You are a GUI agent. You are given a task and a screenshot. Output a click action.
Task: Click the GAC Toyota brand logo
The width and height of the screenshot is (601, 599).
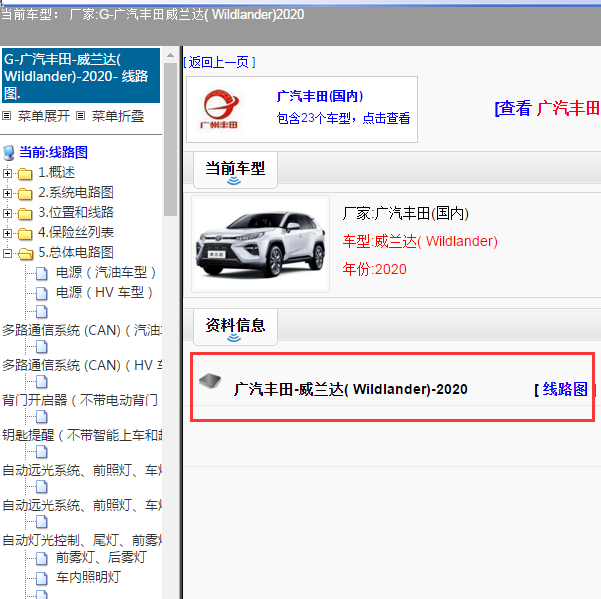pos(220,109)
